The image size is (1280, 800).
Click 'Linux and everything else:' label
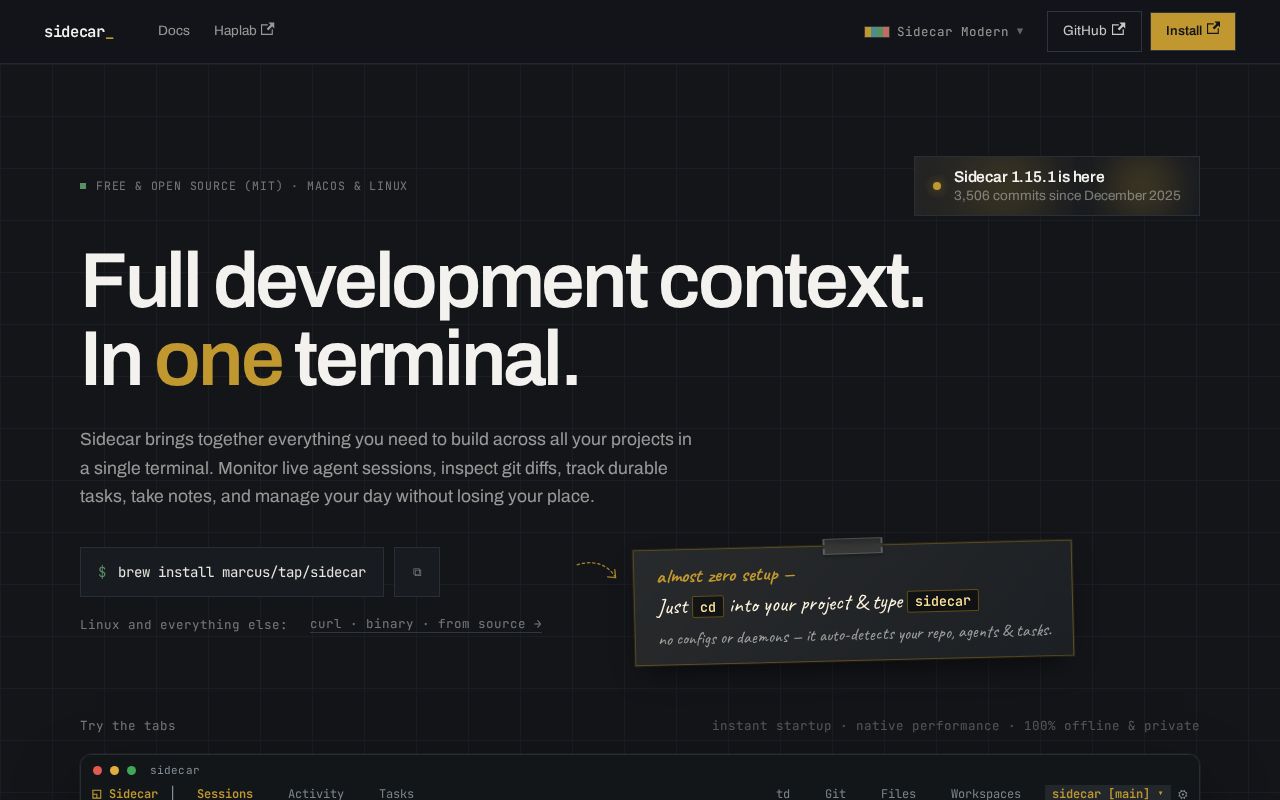click(184, 625)
